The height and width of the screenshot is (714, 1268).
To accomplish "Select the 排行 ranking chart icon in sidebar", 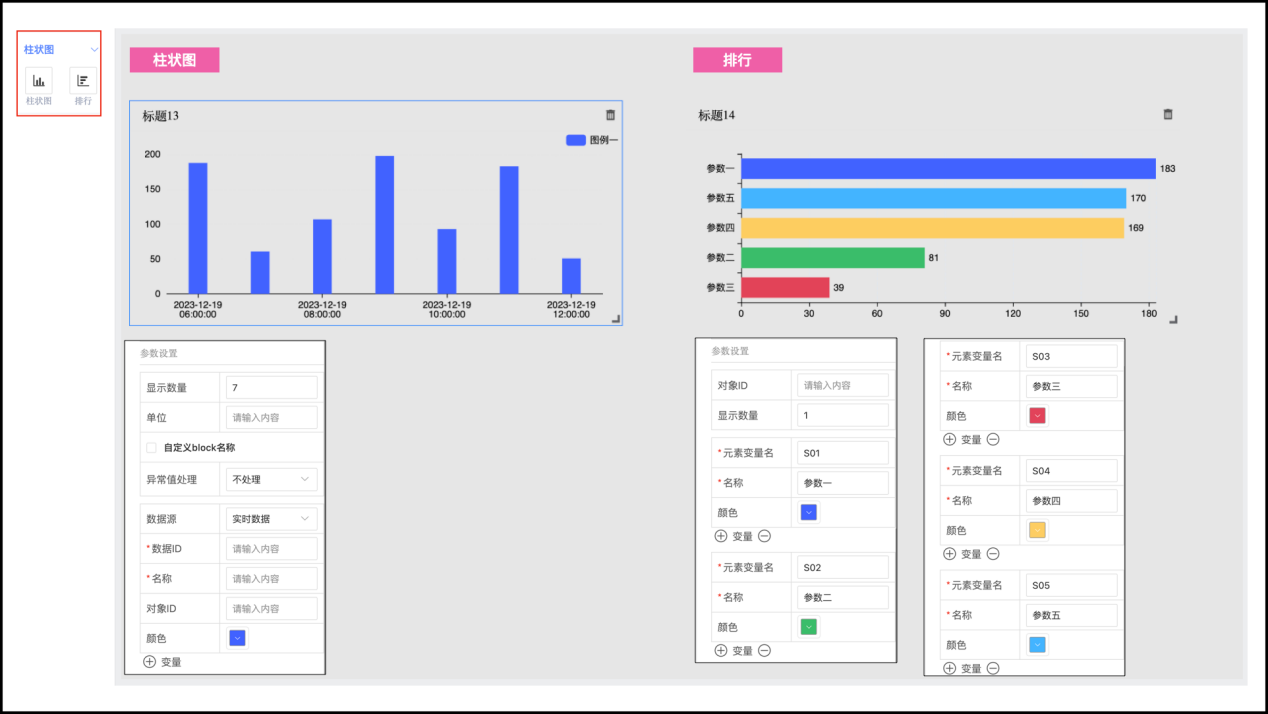I will point(83,81).
